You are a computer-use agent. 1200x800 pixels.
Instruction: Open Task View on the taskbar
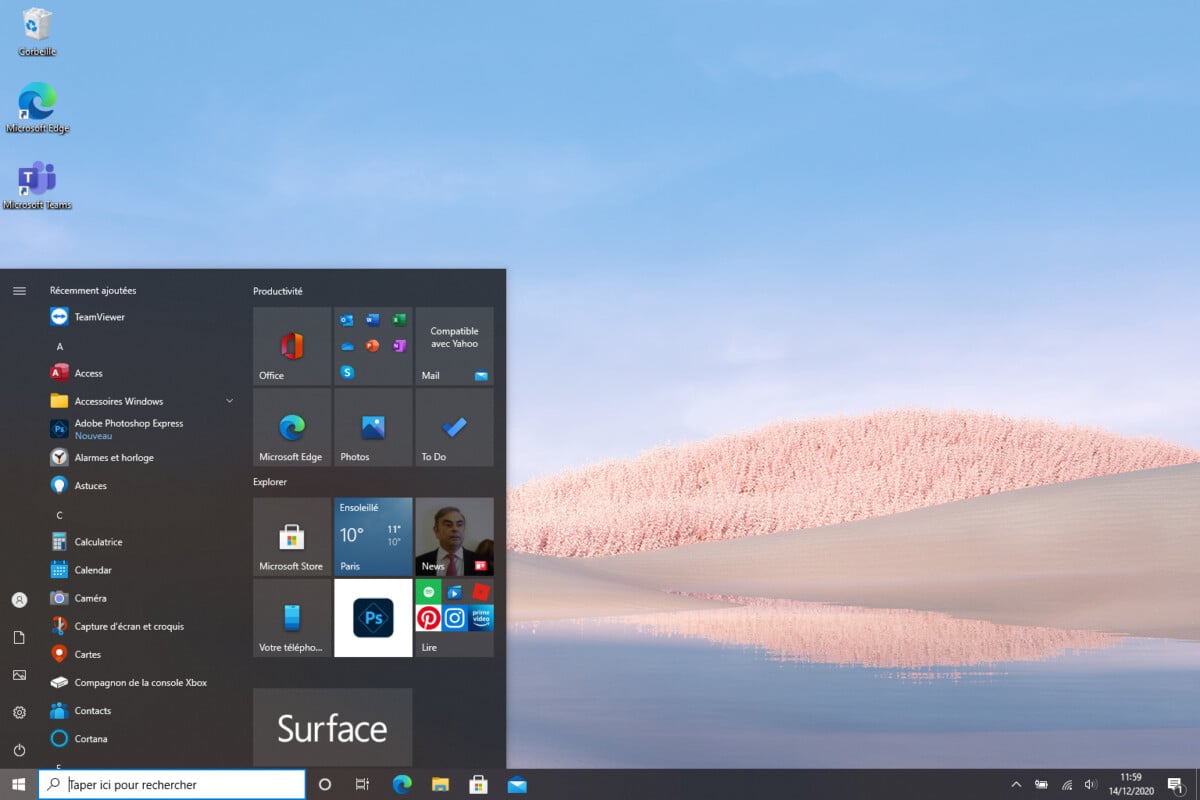(362, 785)
